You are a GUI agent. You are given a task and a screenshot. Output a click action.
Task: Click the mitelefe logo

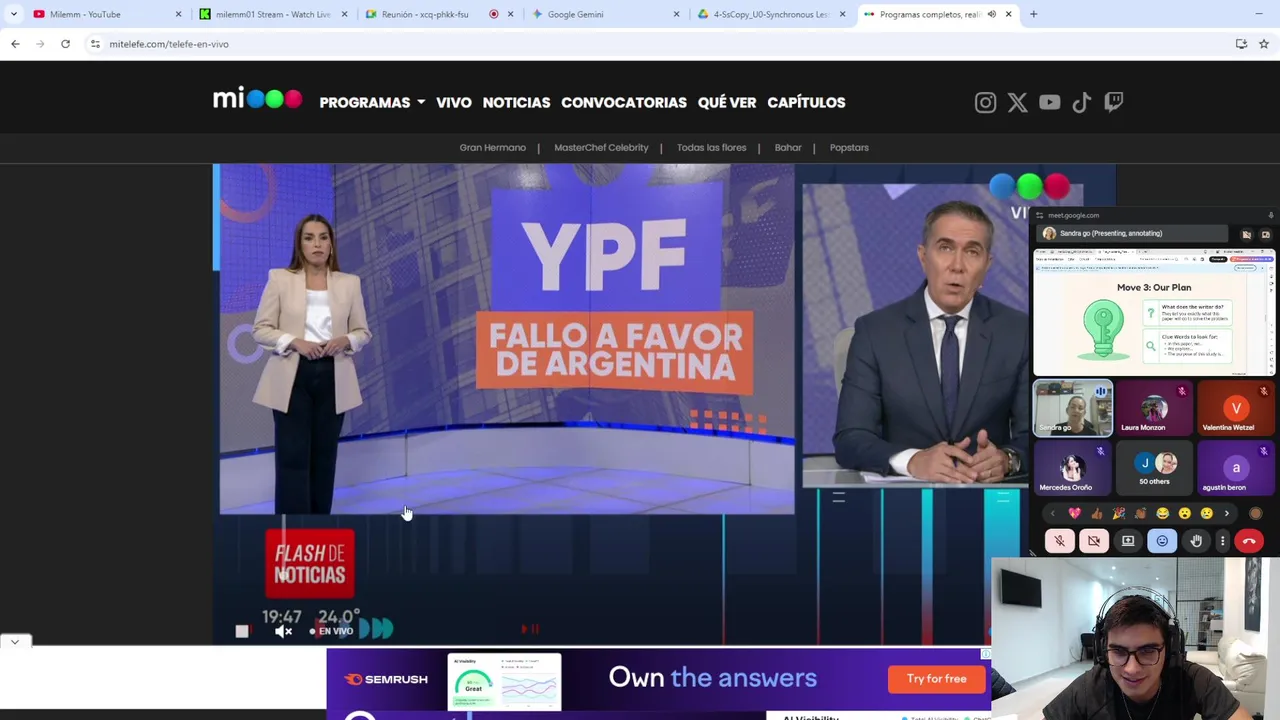(x=257, y=99)
